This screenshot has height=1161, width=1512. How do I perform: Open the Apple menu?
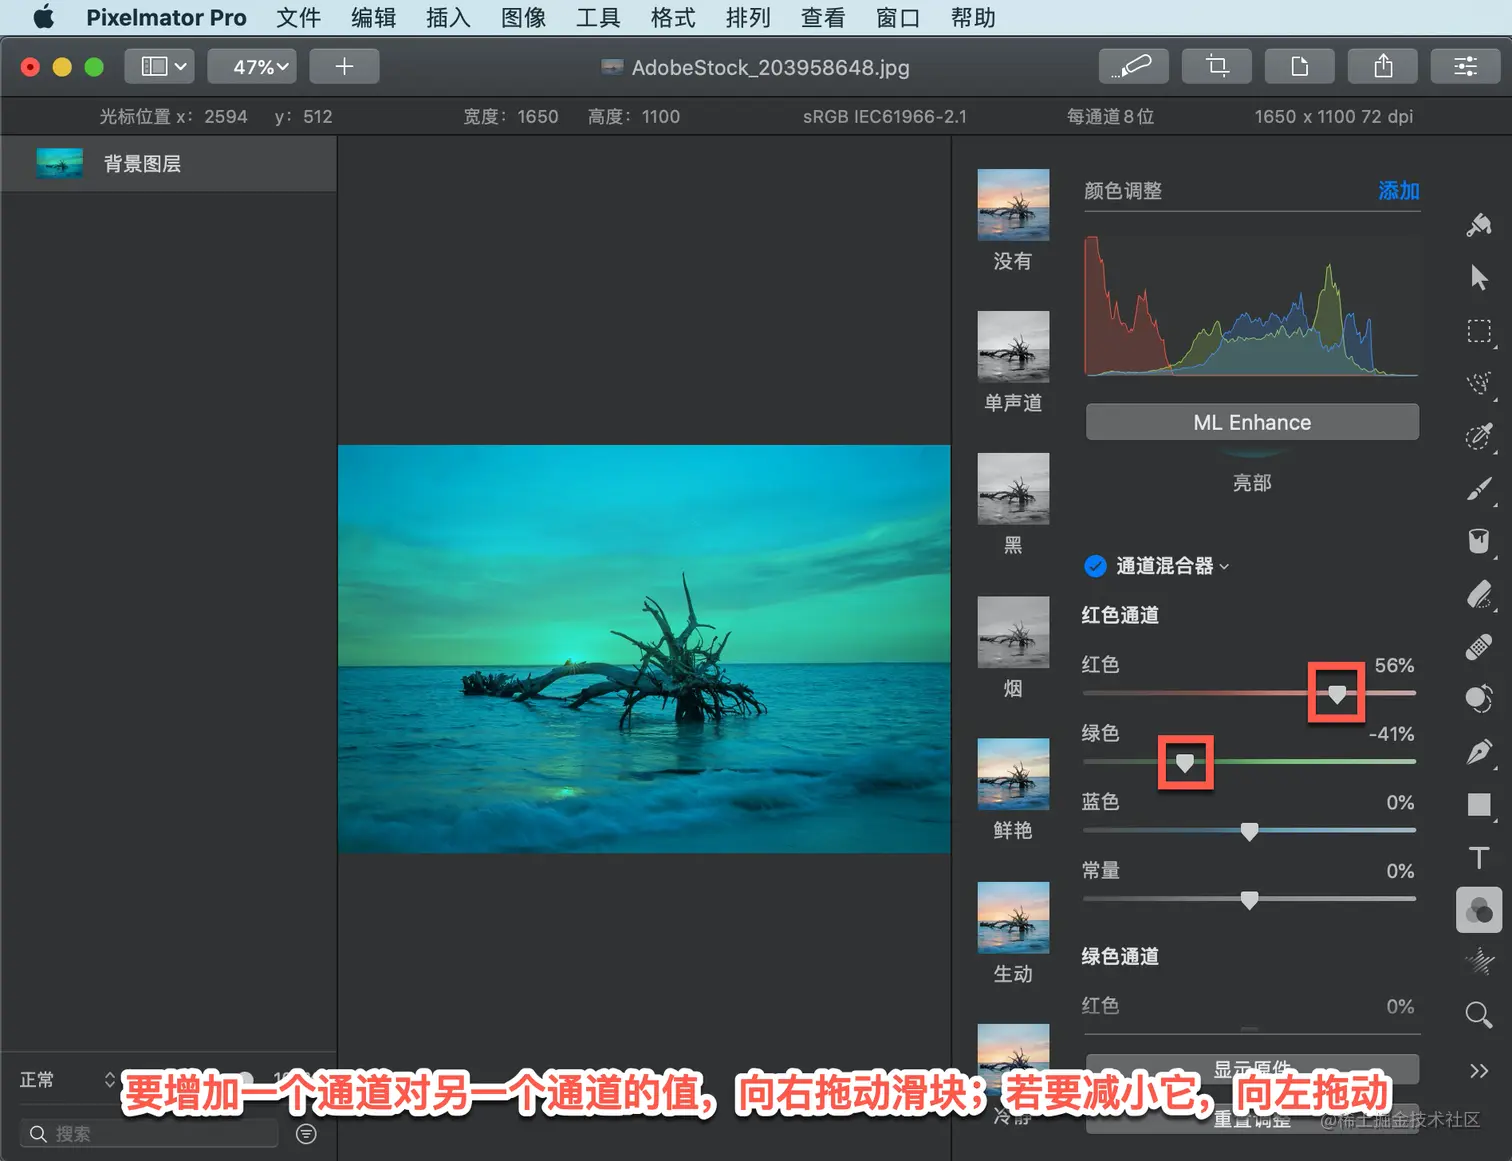pos(44,17)
